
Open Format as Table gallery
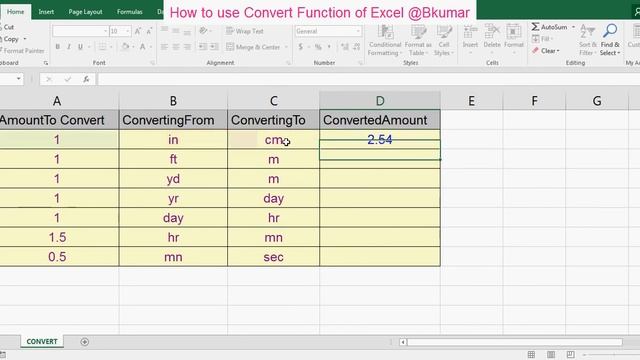tap(418, 40)
